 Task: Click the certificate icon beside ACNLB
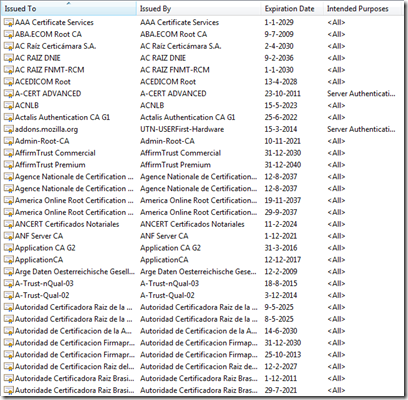click(x=9, y=106)
